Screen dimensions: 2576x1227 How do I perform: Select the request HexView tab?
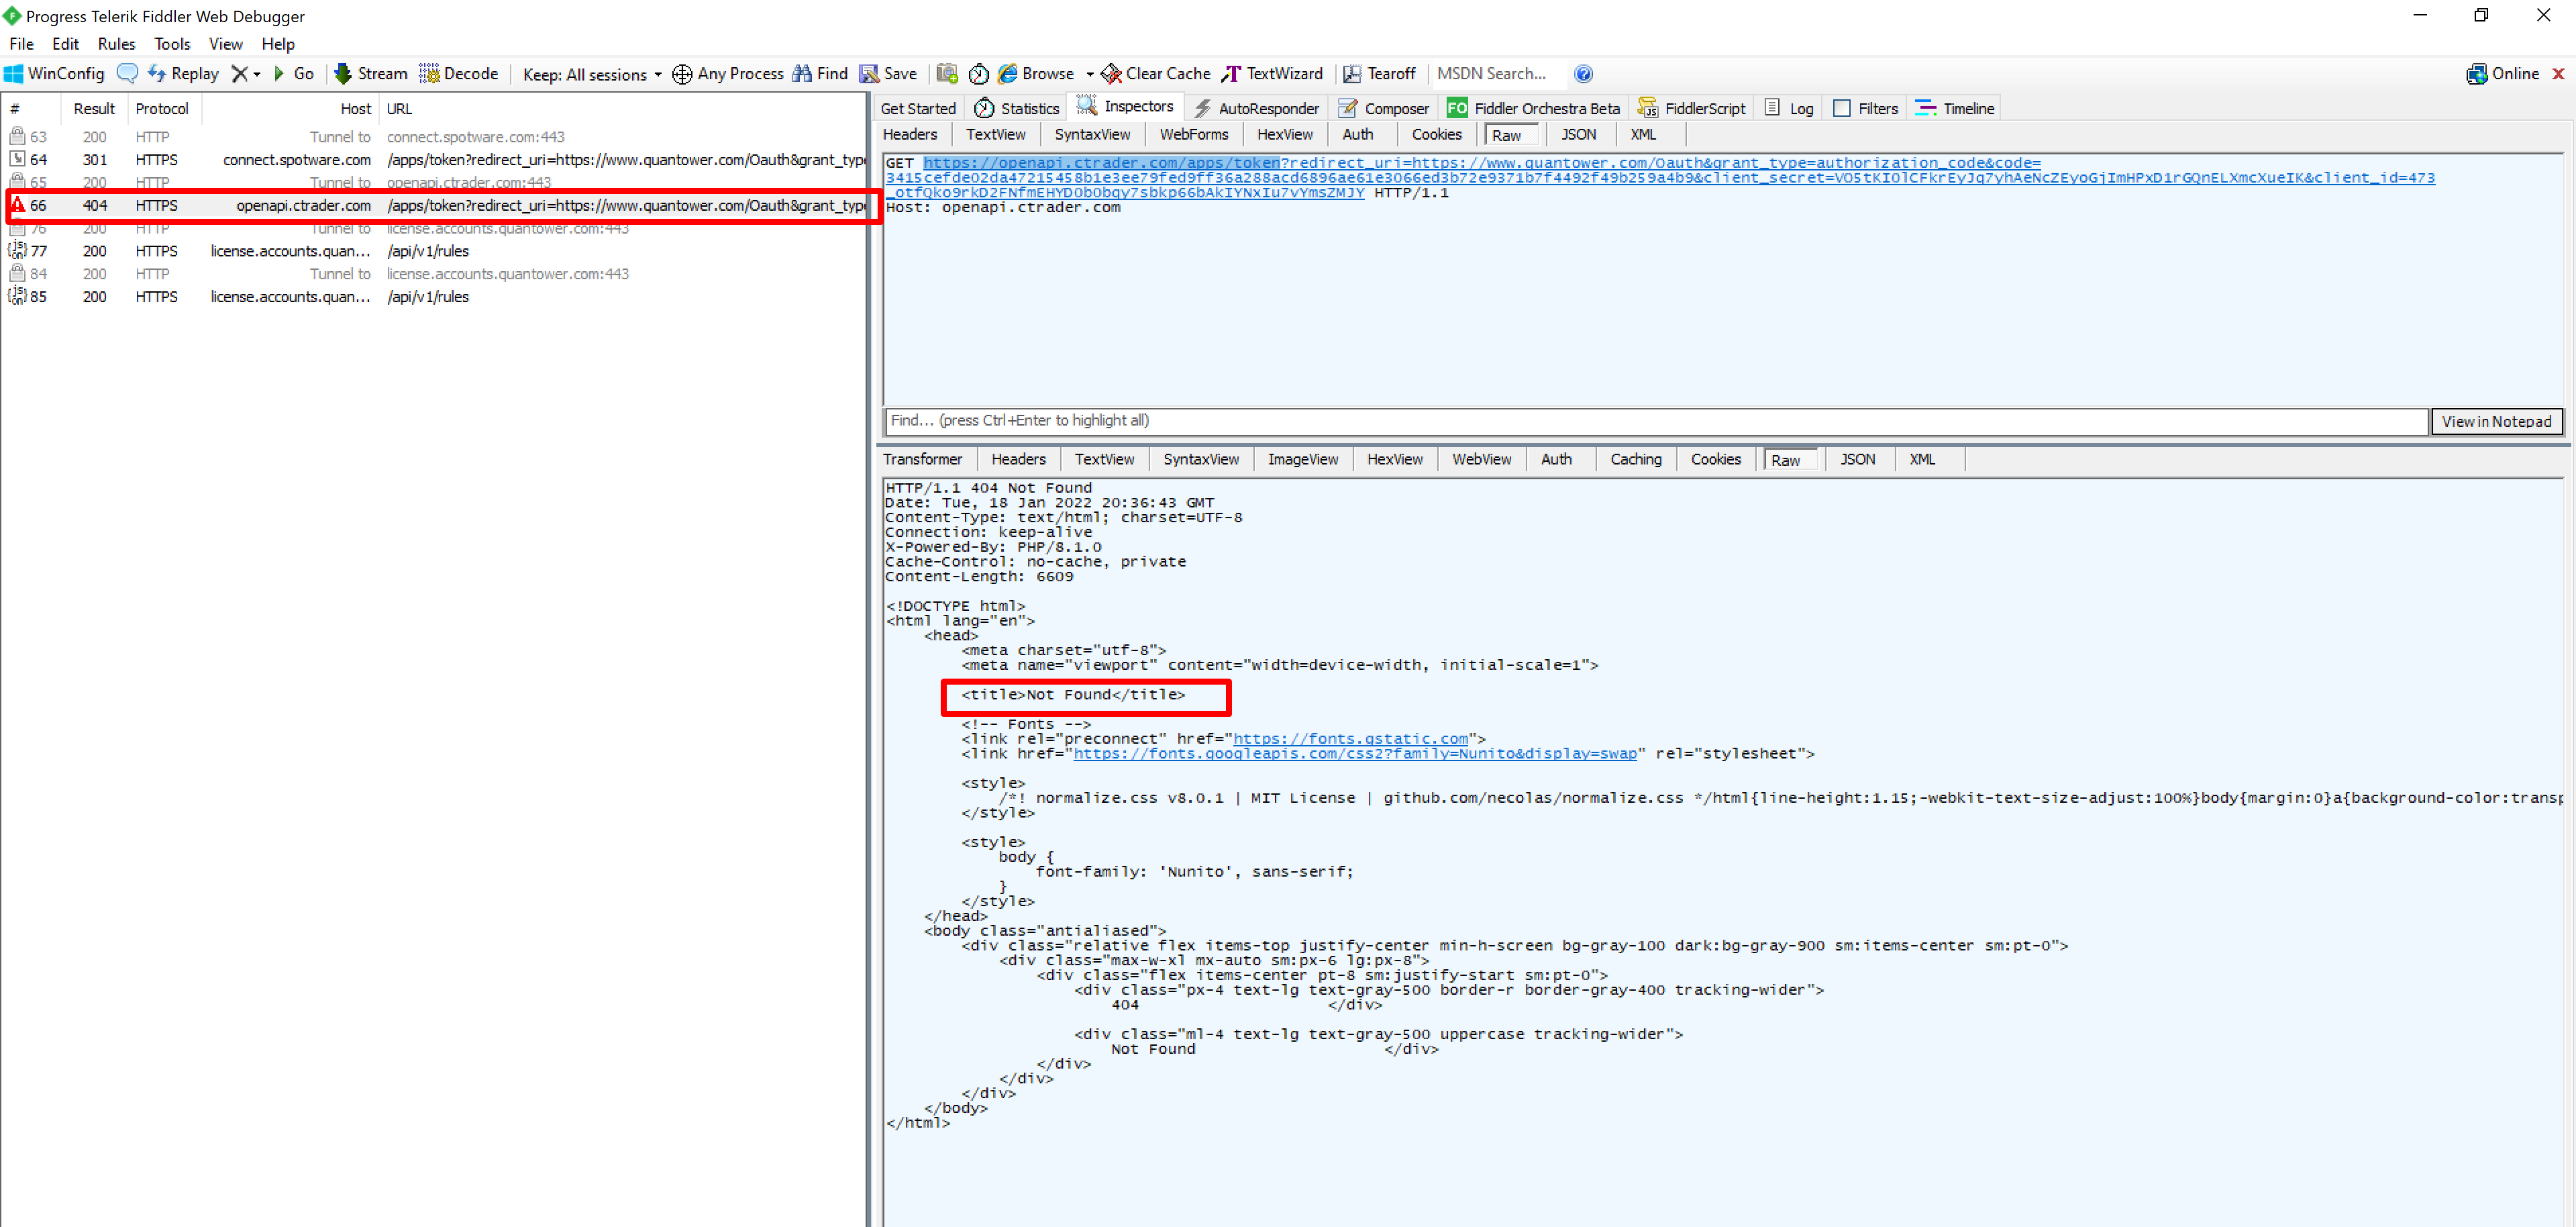[x=1285, y=134]
